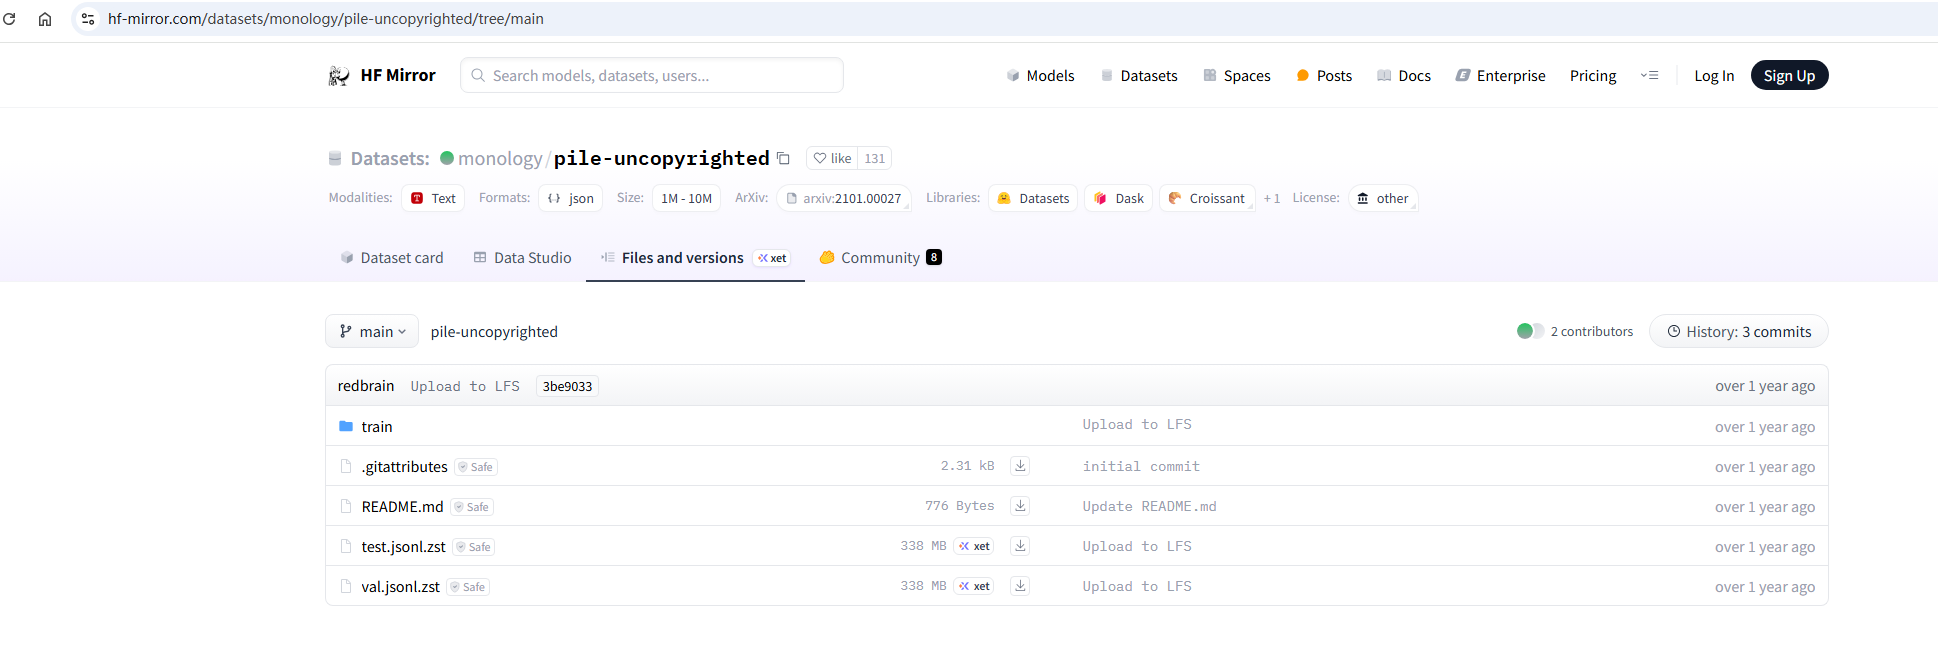Copy dataset name with clipboard icon
1938x669 pixels.
point(784,159)
